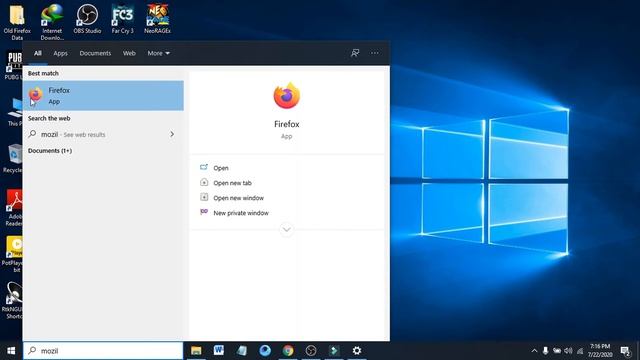Viewport: 640px width, 360px height.
Task: Click the large Firefox logo in the preview pane
Action: tap(287, 96)
